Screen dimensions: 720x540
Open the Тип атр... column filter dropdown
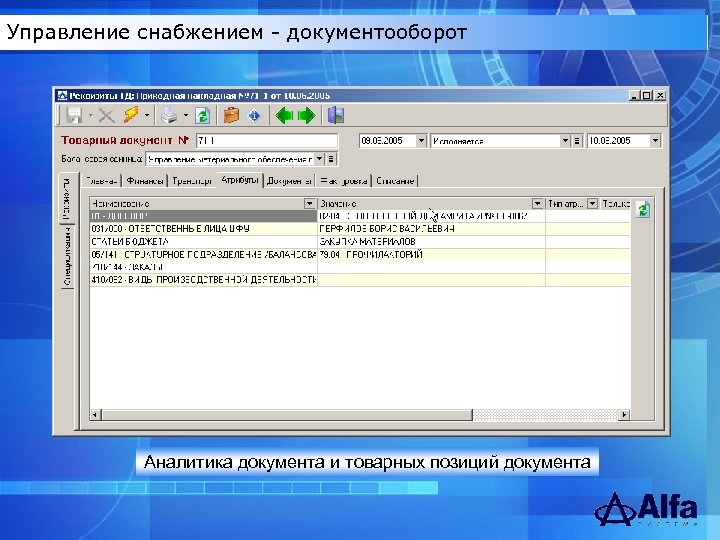click(x=593, y=203)
